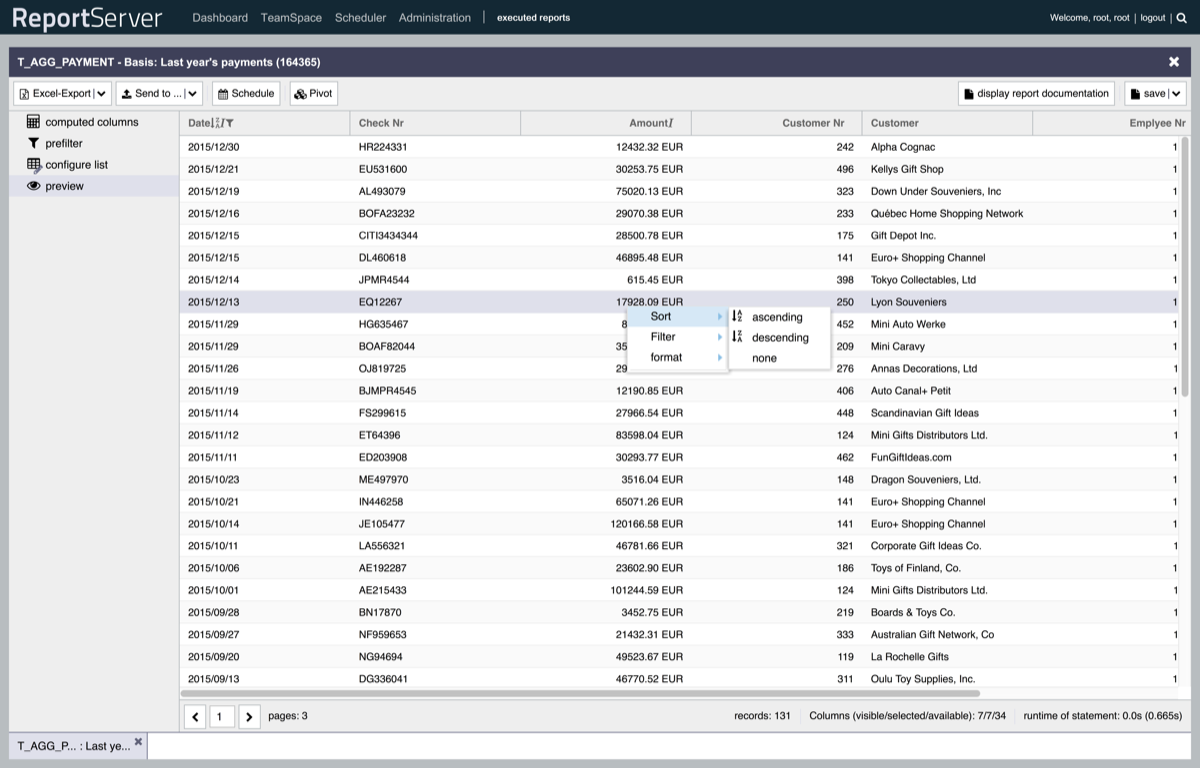Close the bottom T_AGG_P... tab

(138, 742)
